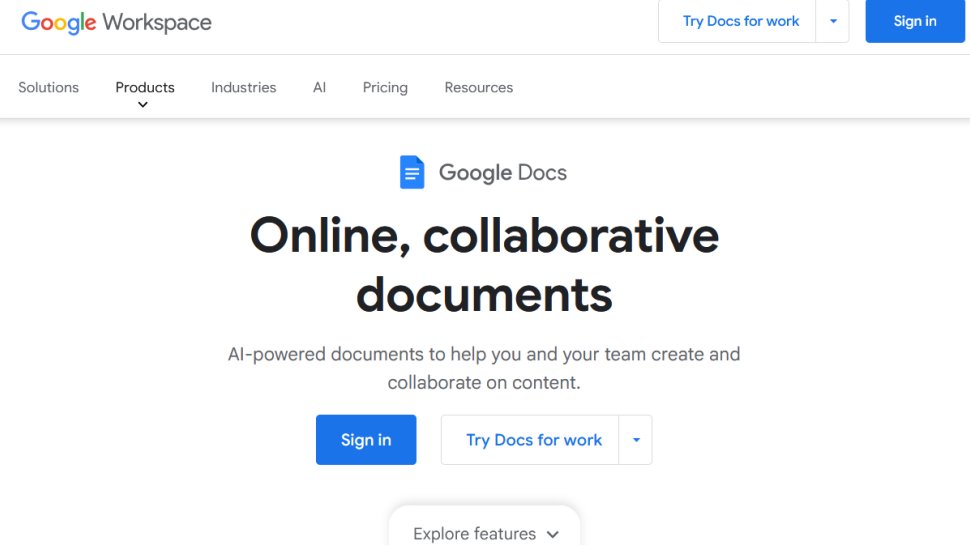
Task: Click the Sign in button in header
Action: 915,21
